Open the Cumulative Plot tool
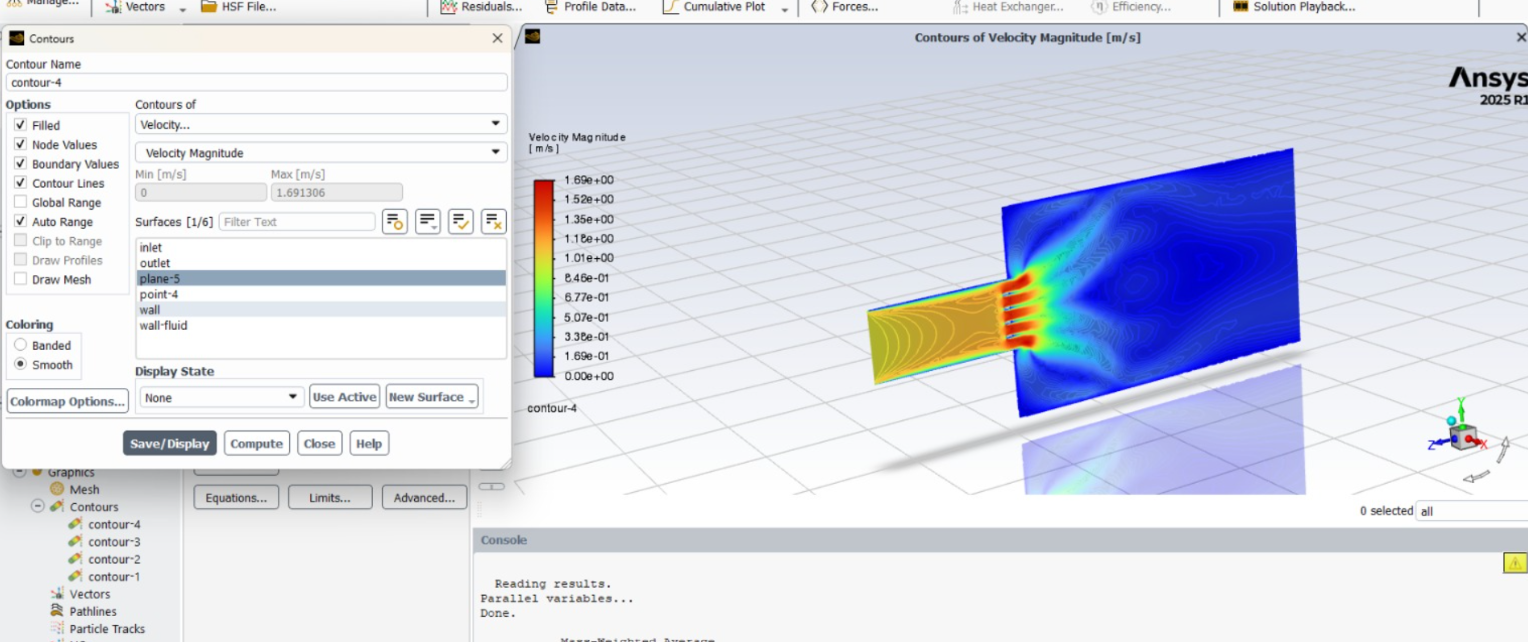This screenshot has width=1528, height=642. pyautogui.click(x=714, y=7)
